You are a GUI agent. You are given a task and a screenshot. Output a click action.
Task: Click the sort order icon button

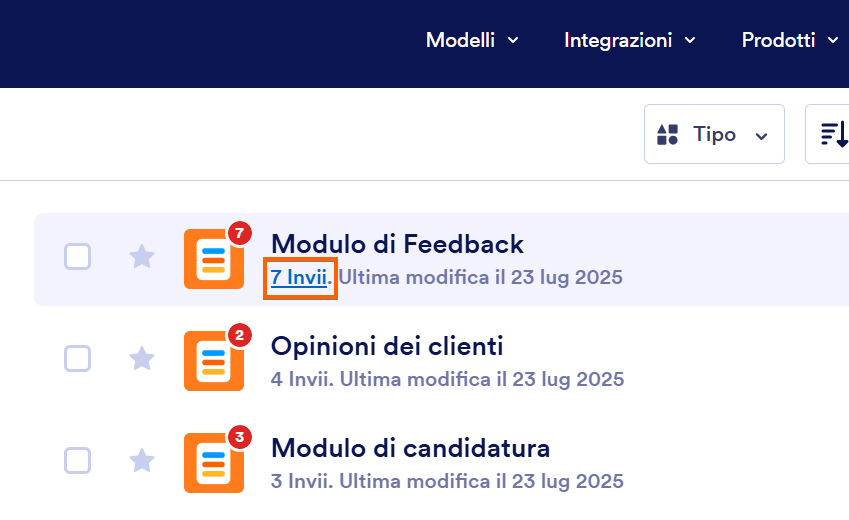(827, 134)
